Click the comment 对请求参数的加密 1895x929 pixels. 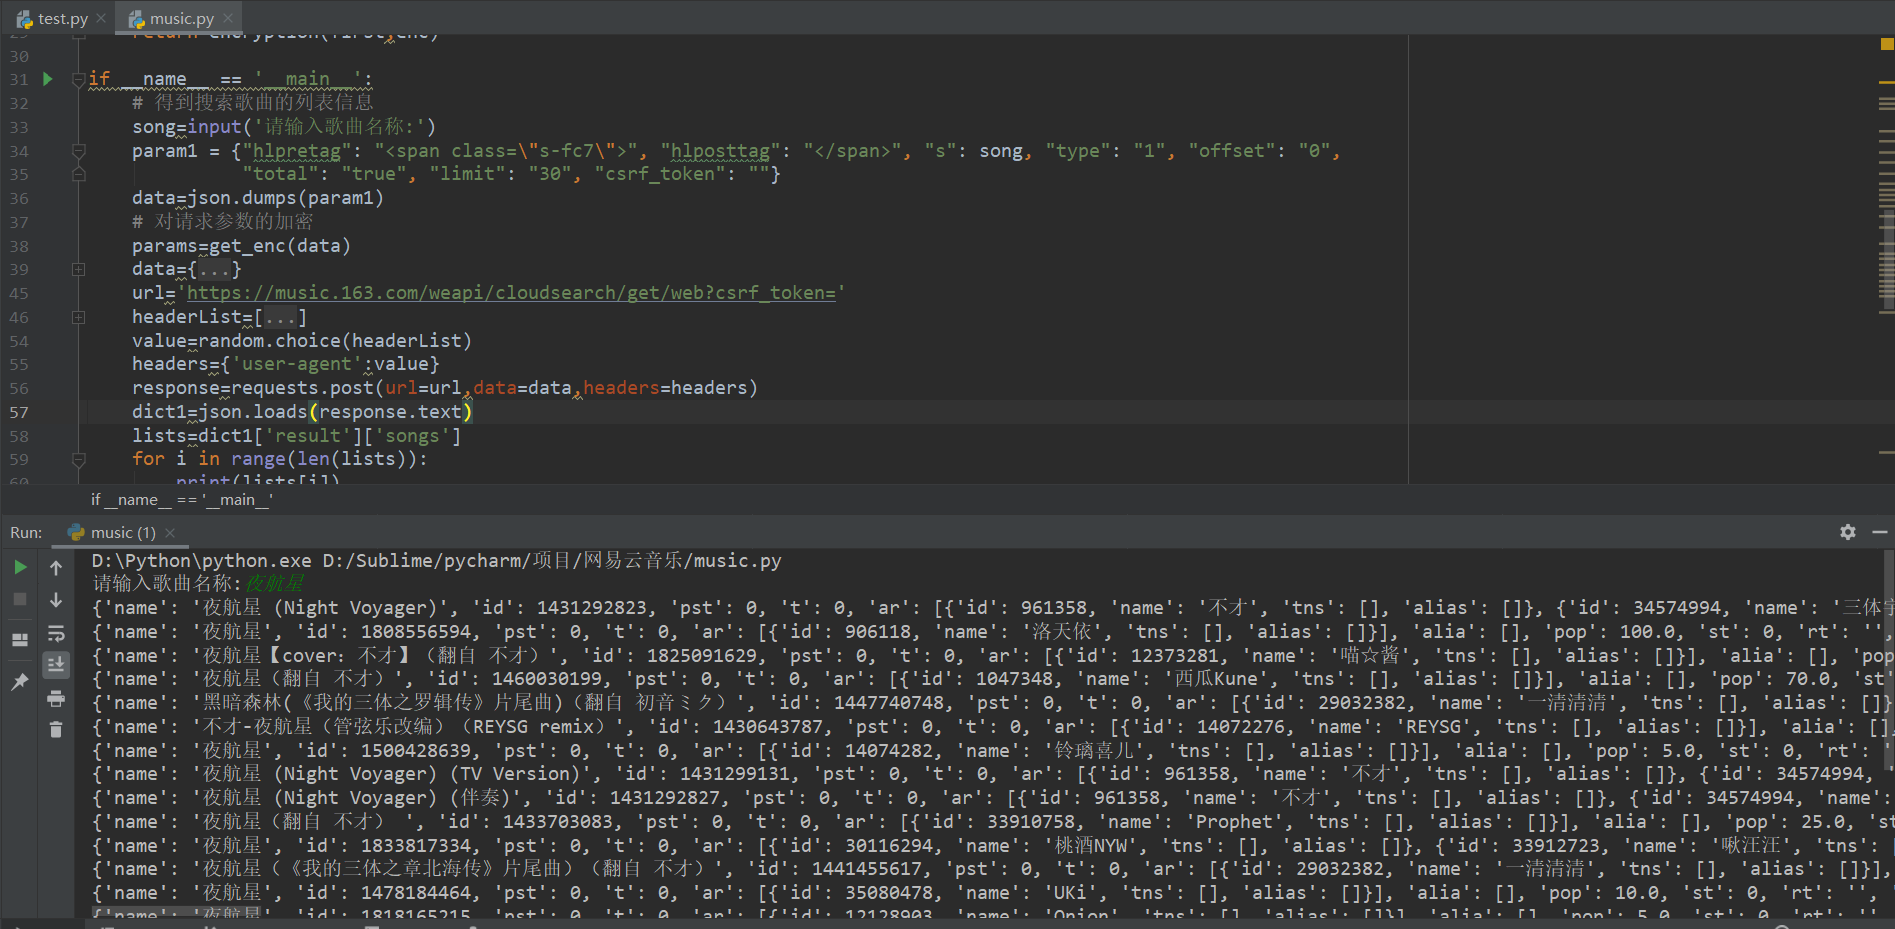pos(222,222)
